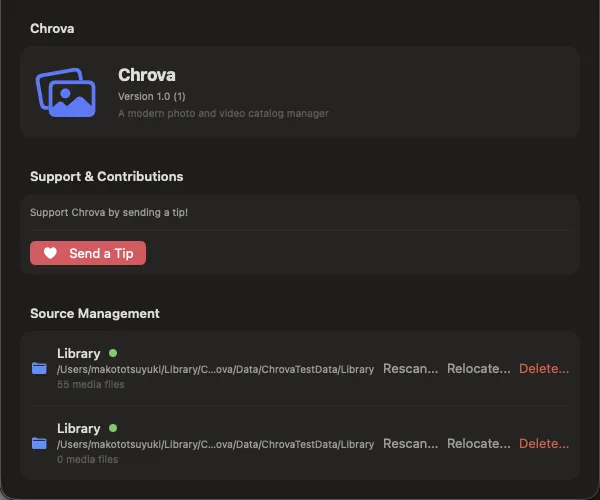Click the "55 media files" label
Image resolution: width=600 pixels, height=500 pixels.
[x=91, y=384]
